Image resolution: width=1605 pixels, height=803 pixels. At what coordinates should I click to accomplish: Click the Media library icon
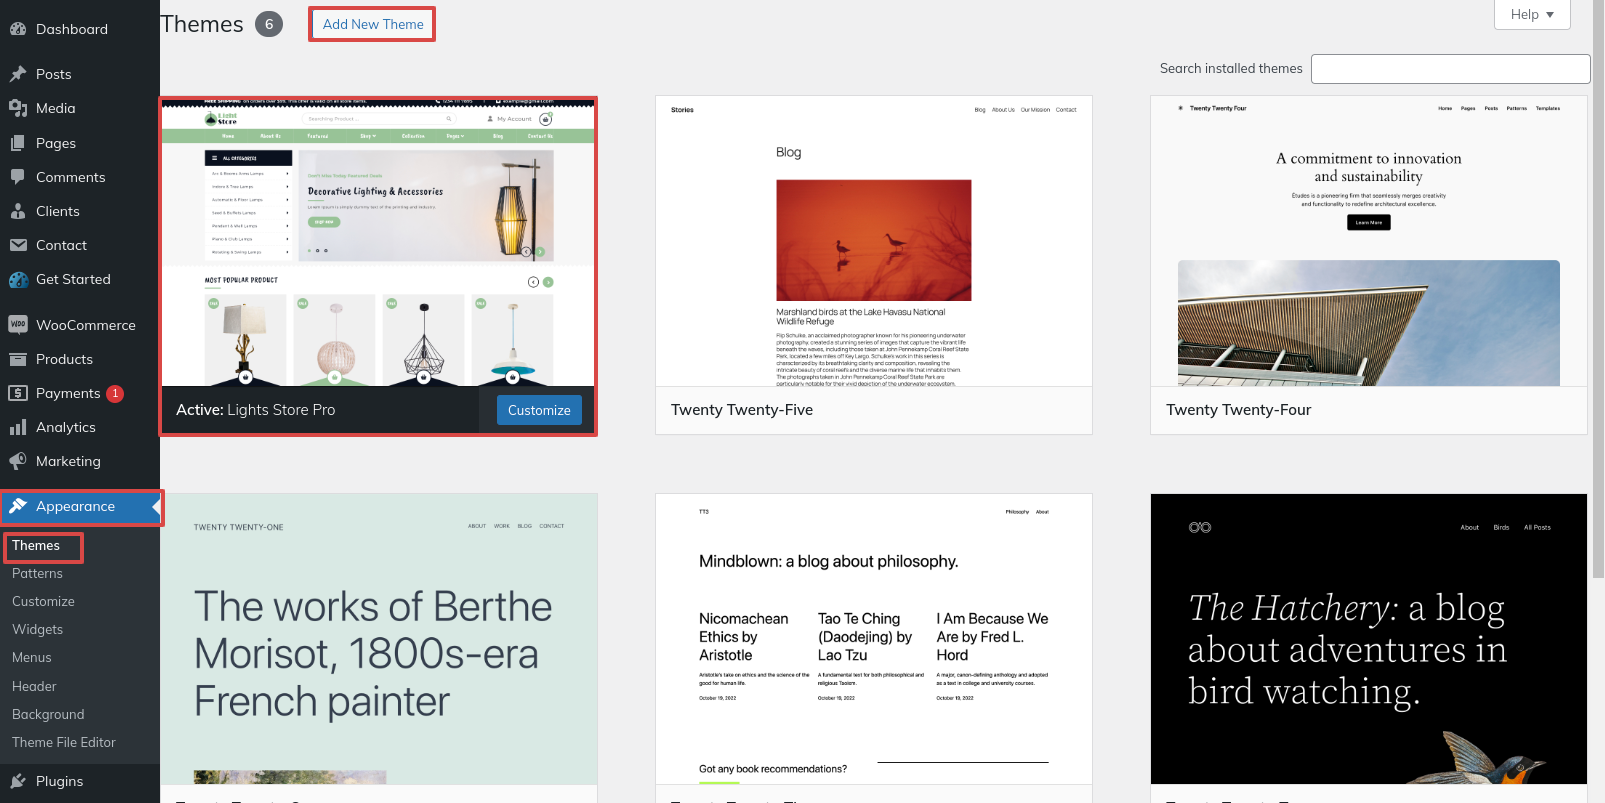coord(18,108)
